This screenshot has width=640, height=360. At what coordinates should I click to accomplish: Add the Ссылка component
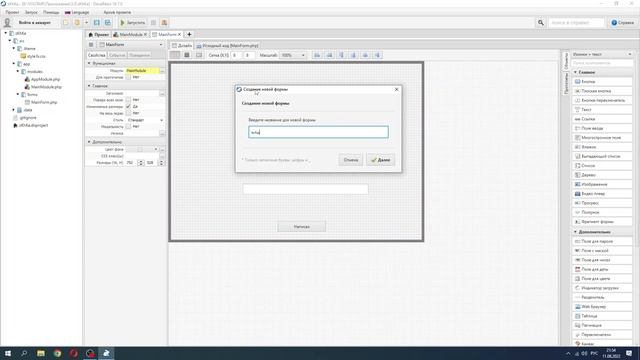602,119
